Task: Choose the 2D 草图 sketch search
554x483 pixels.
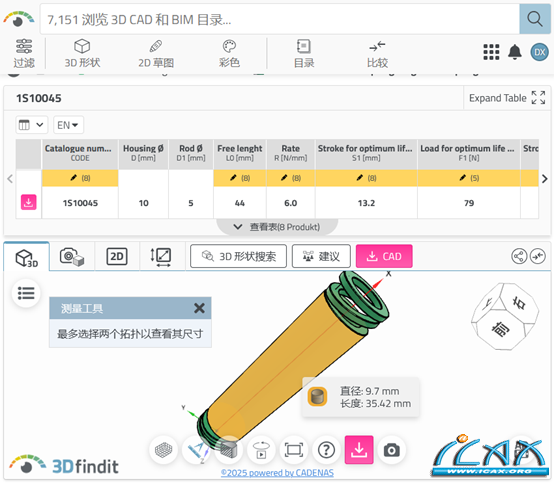Action: pyautogui.click(x=156, y=53)
